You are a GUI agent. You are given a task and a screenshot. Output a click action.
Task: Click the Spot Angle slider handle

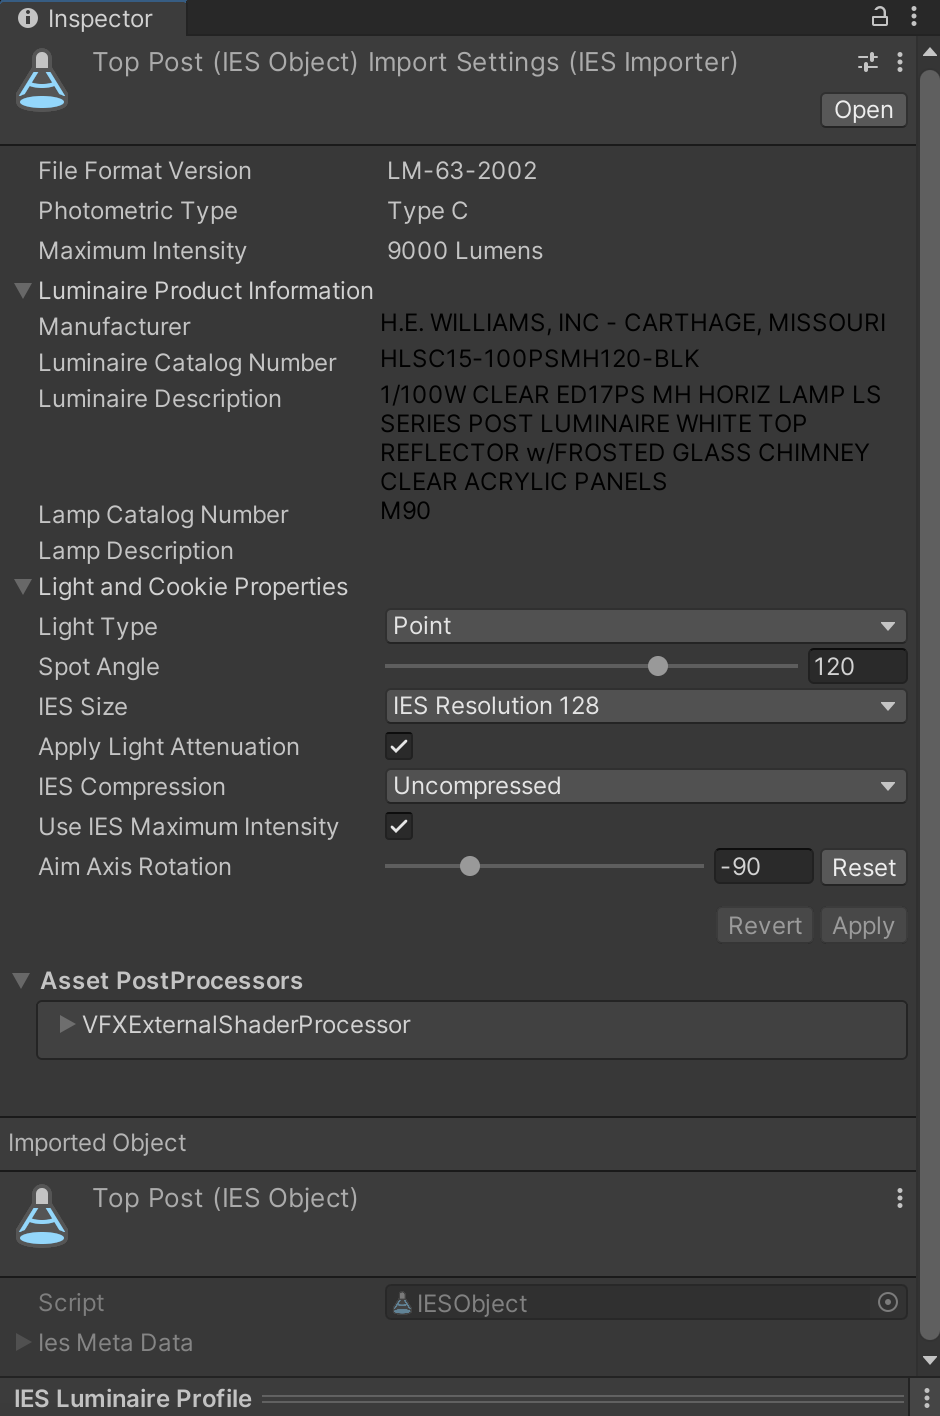tap(657, 666)
